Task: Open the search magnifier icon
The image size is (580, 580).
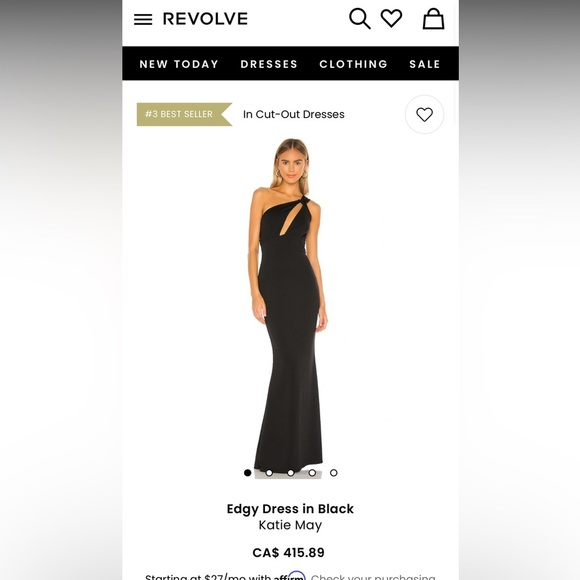Action: tap(360, 18)
